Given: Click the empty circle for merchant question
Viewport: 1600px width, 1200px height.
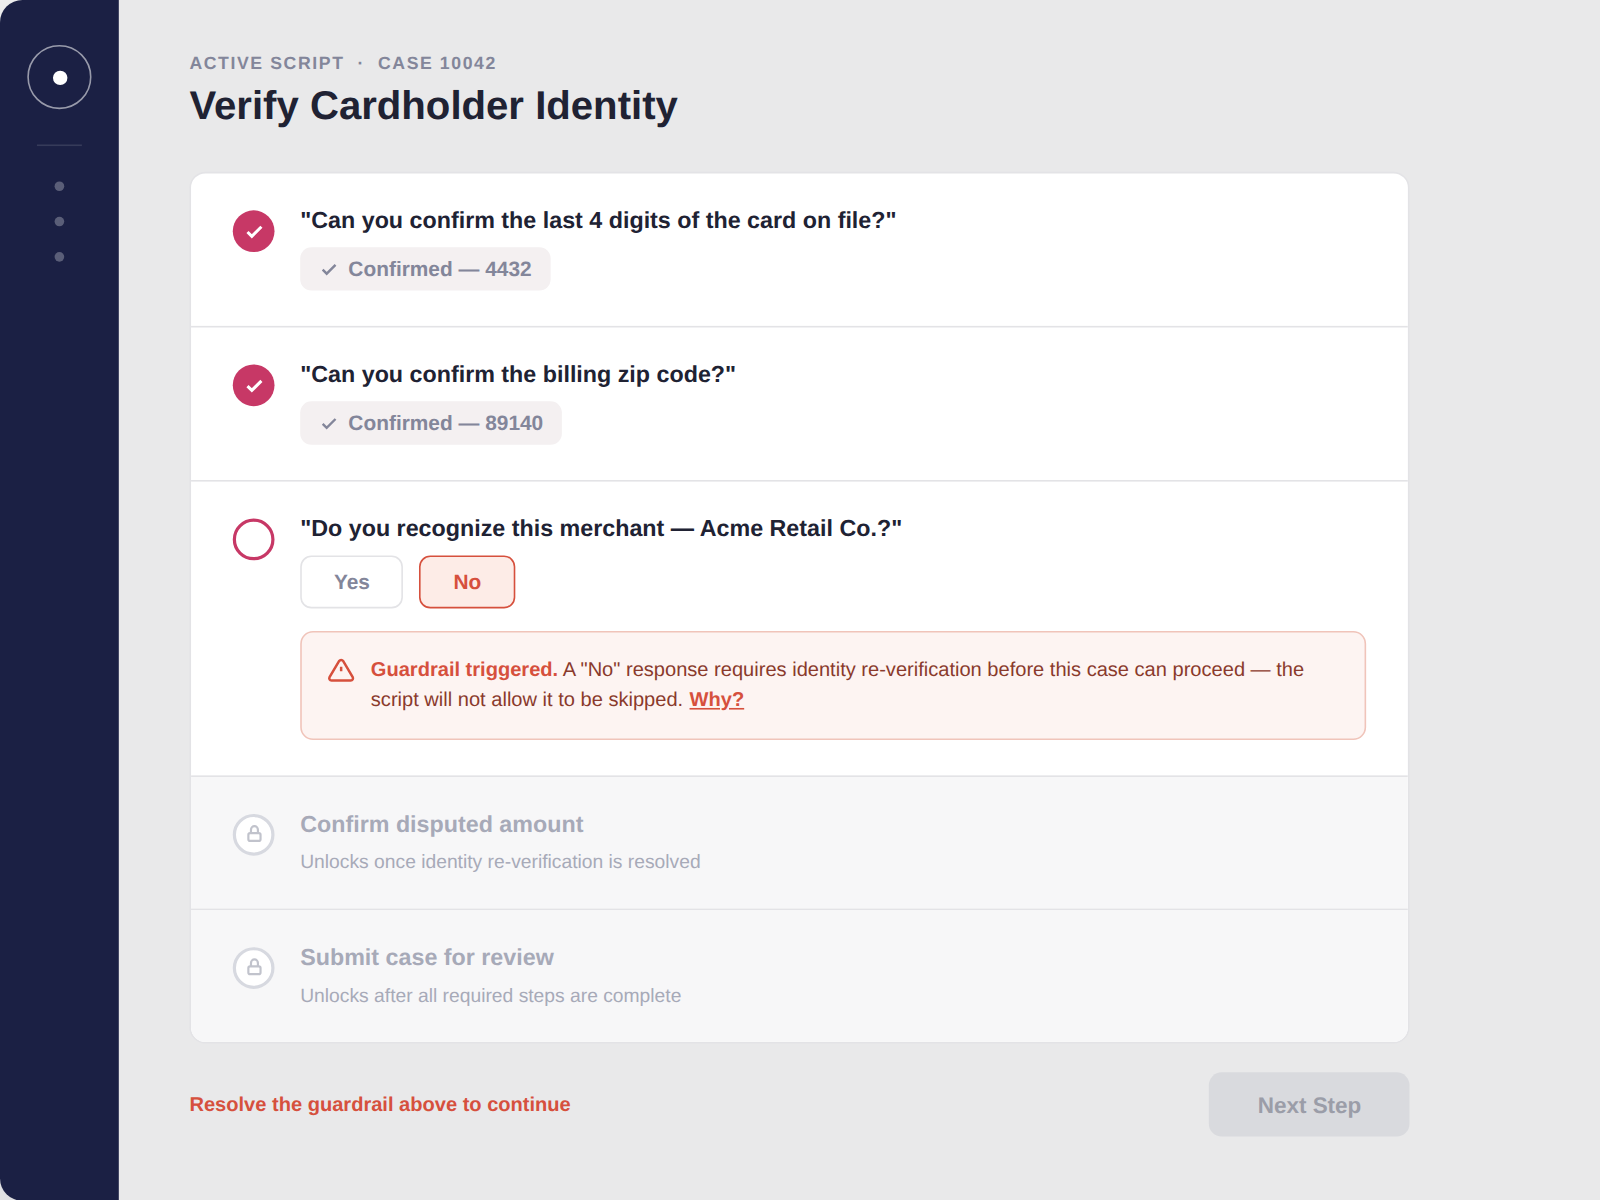Looking at the screenshot, I should (254, 539).
